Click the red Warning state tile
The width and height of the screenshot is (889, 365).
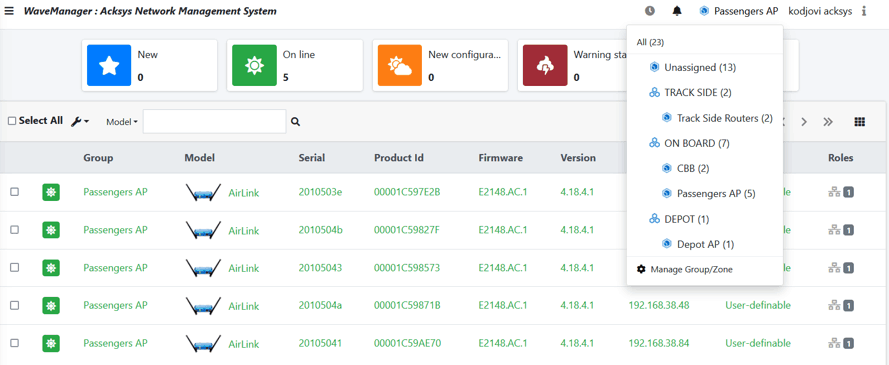[545, 65]
